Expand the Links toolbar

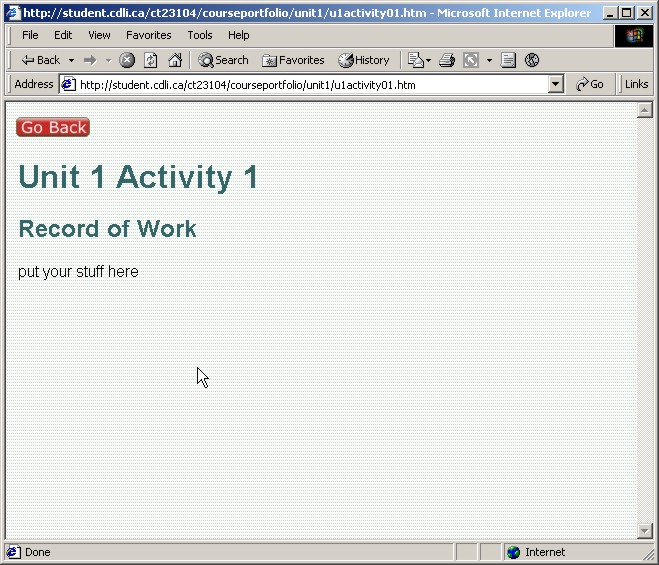pos(636,84)
